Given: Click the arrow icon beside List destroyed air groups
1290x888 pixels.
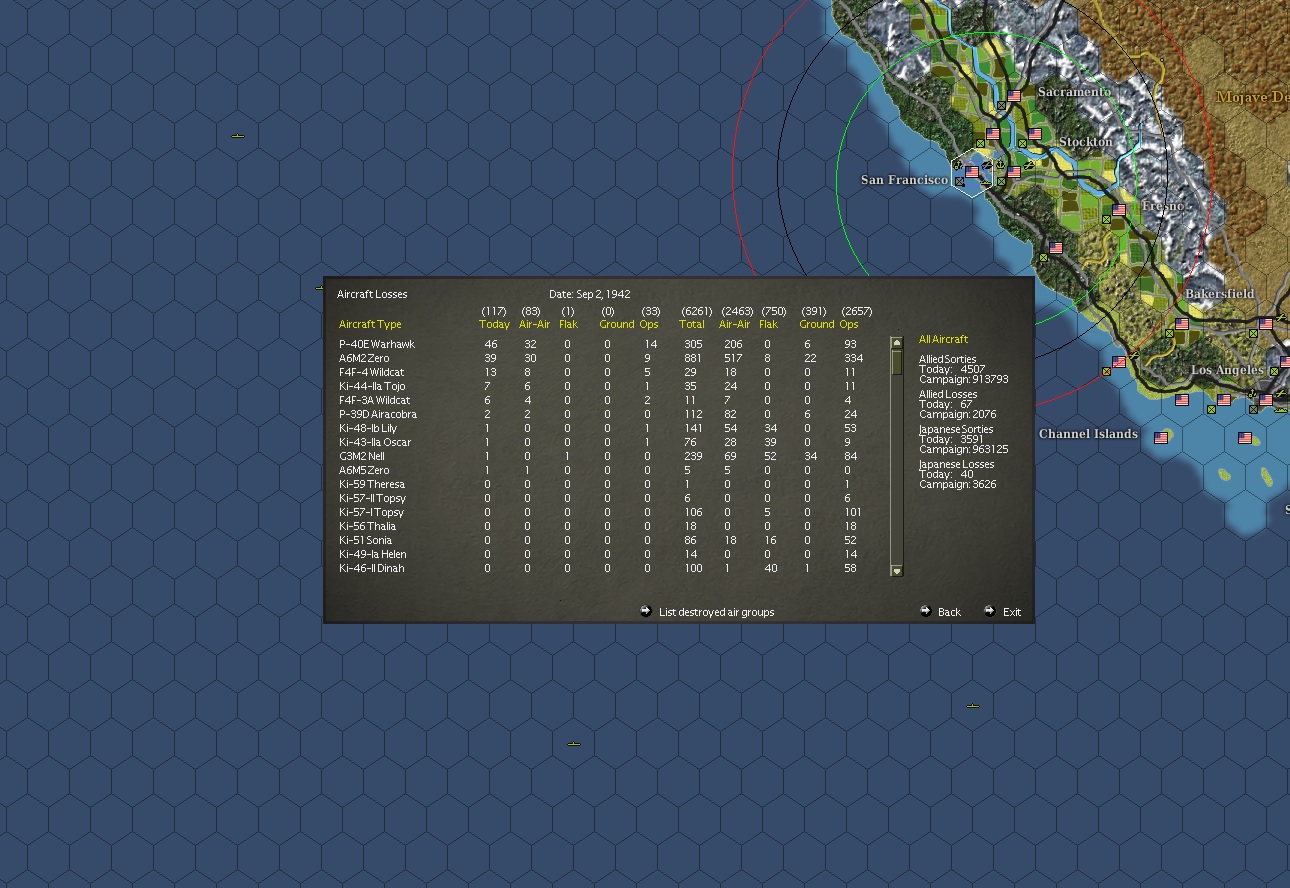Looking at the screenshot, I should tap(647, 611).
